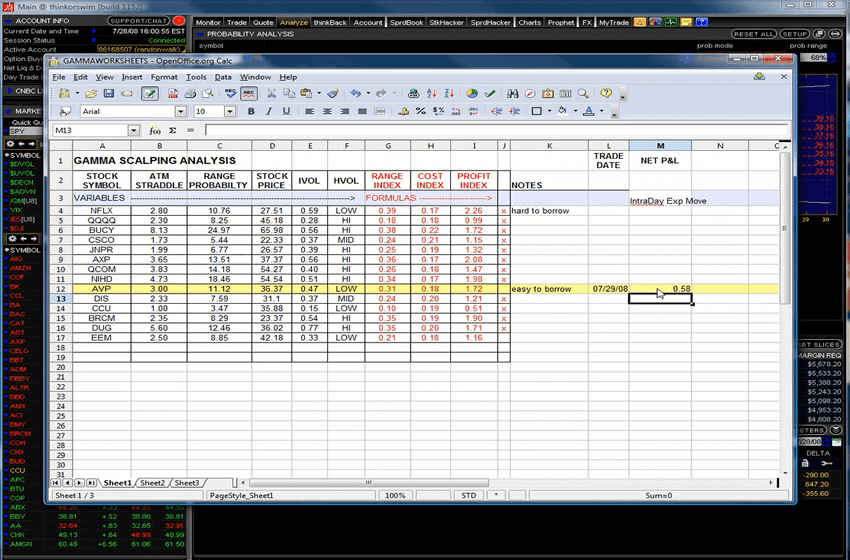
Task: Open the Font Color dropdown arrow
Action: pos(602,111)
